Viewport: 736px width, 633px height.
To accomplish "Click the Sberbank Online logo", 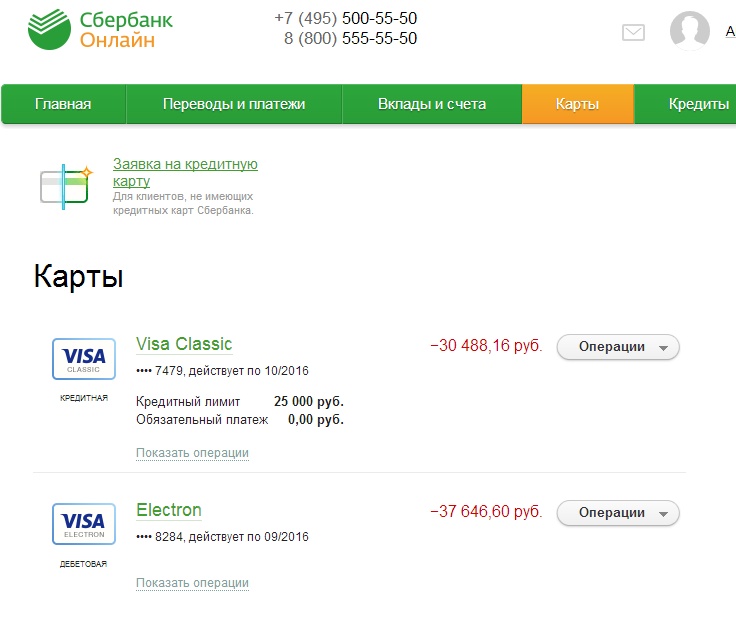I will click(100, 30).
